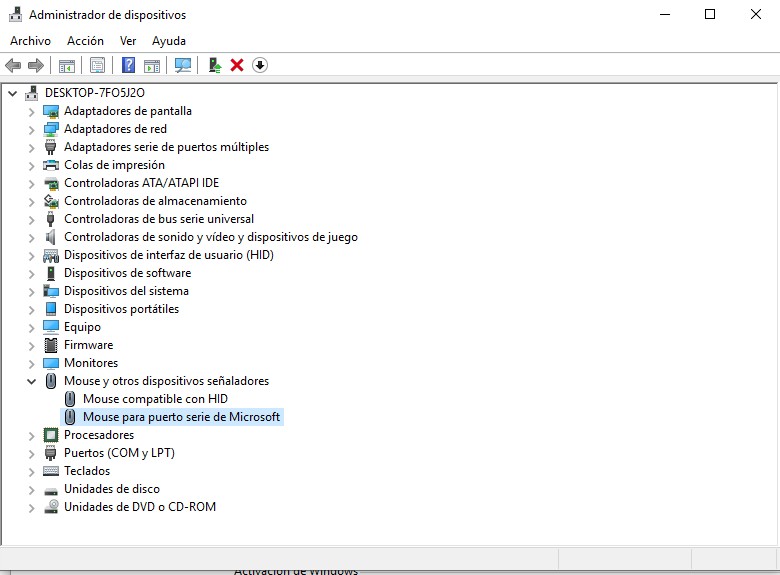This screenshot has width=780, height=575.
Task: Select the Teclados category
Action: click(x=87, y=471)
